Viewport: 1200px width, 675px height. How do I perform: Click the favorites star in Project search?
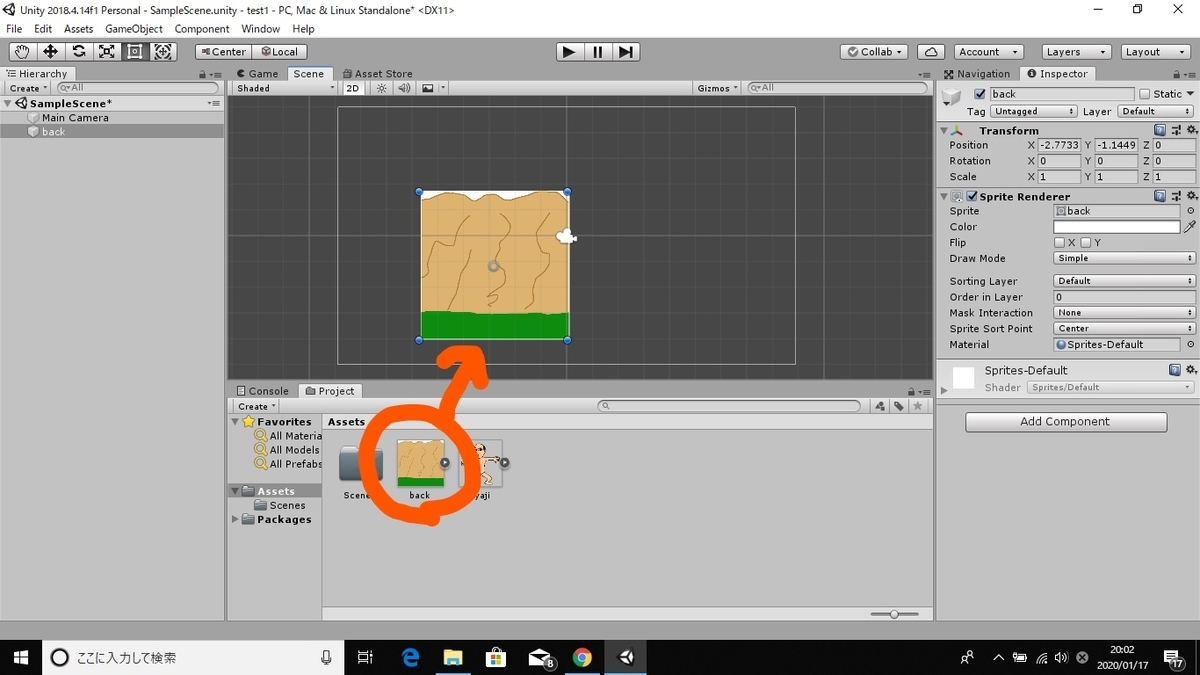[918, 406]
